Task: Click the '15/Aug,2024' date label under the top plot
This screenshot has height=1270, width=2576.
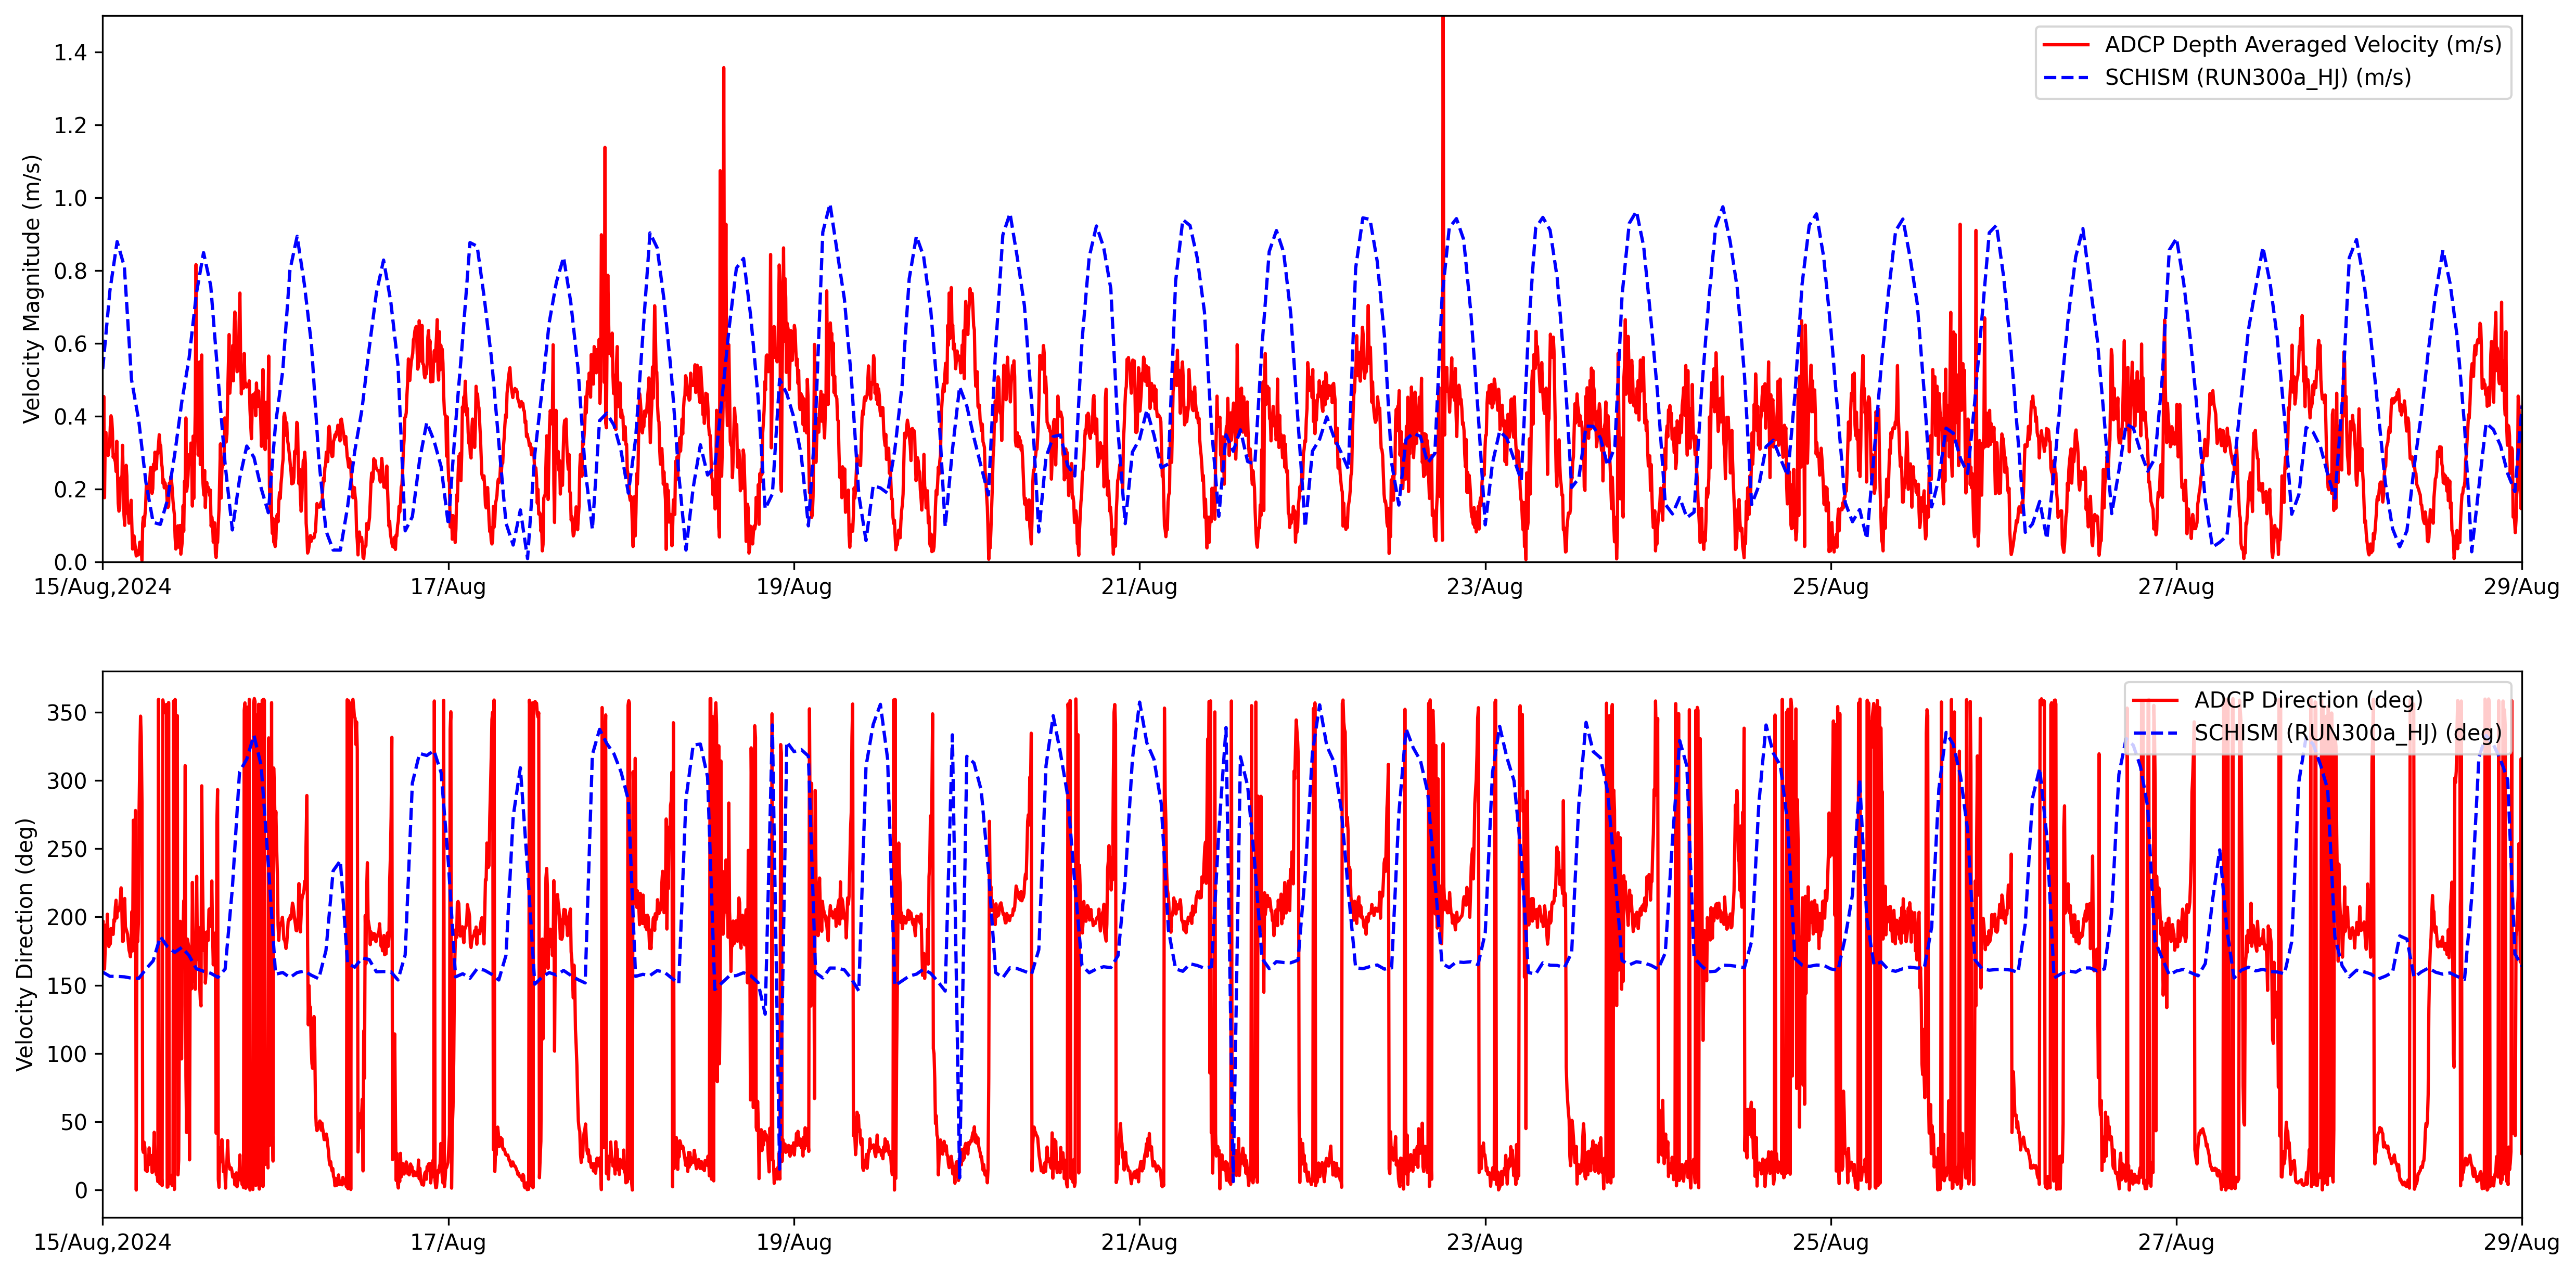Action: (x=102, y=587)
